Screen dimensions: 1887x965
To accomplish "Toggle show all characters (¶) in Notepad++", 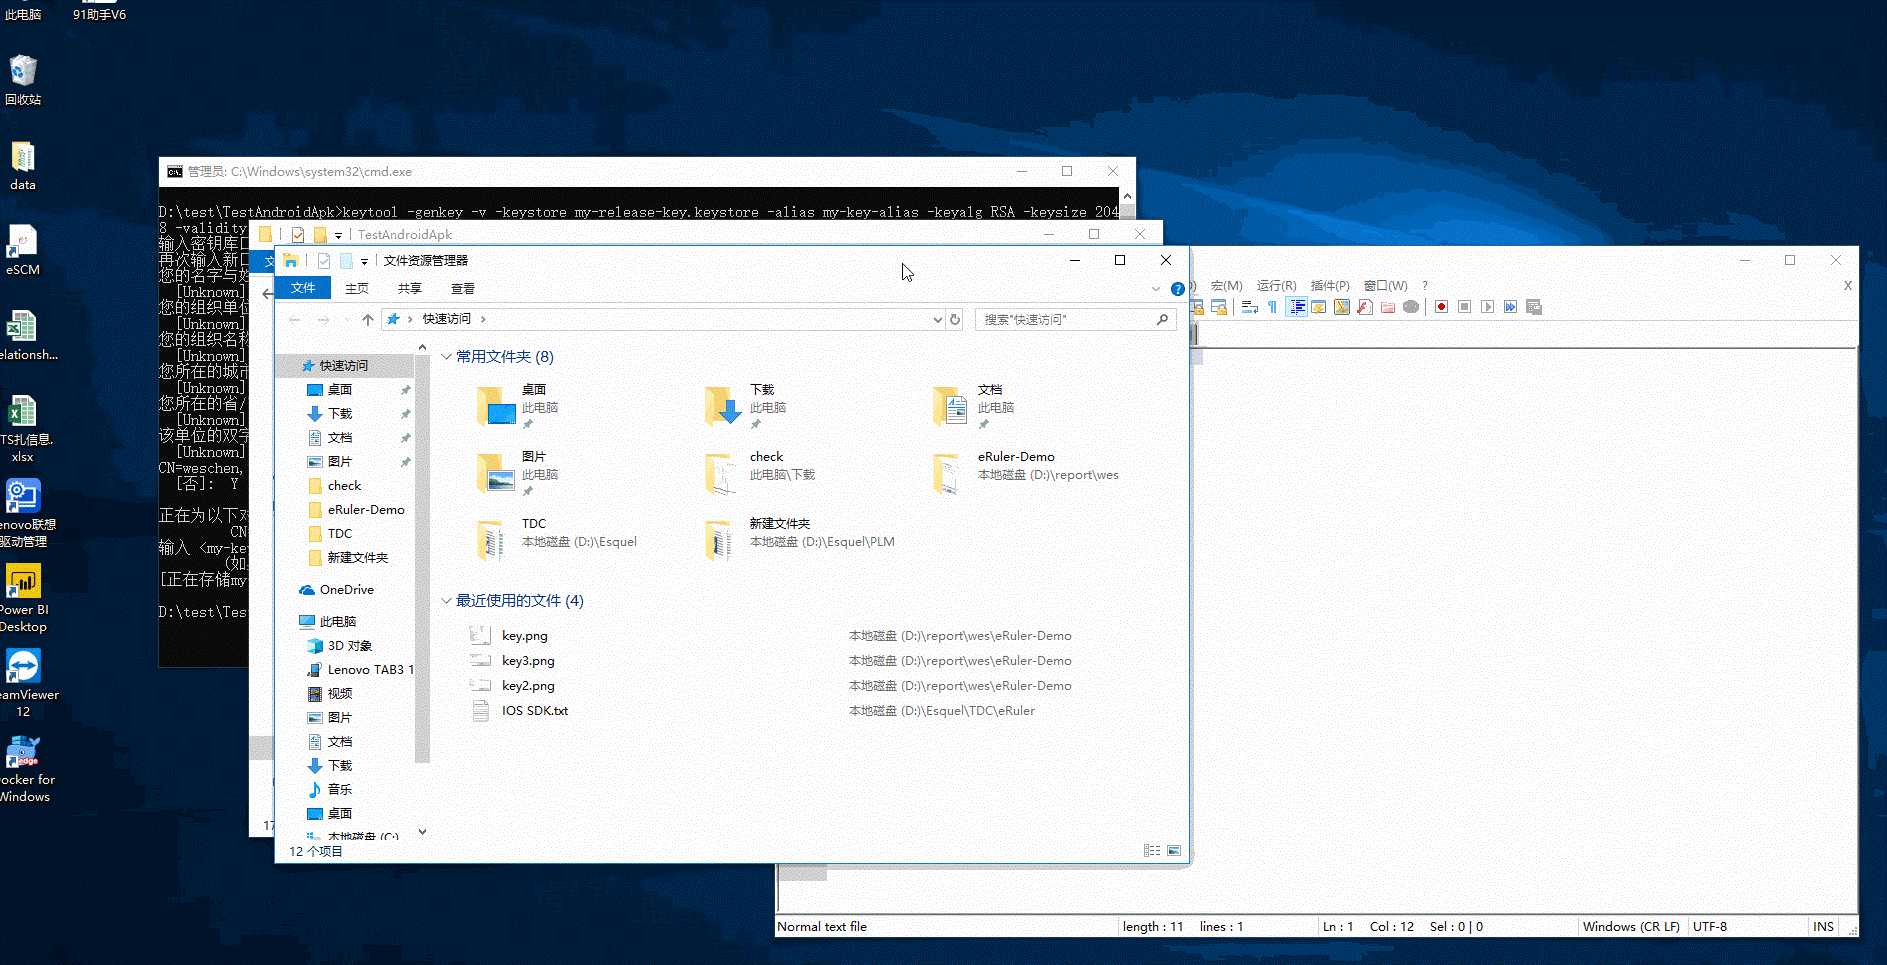I will tap(1272, 307).
